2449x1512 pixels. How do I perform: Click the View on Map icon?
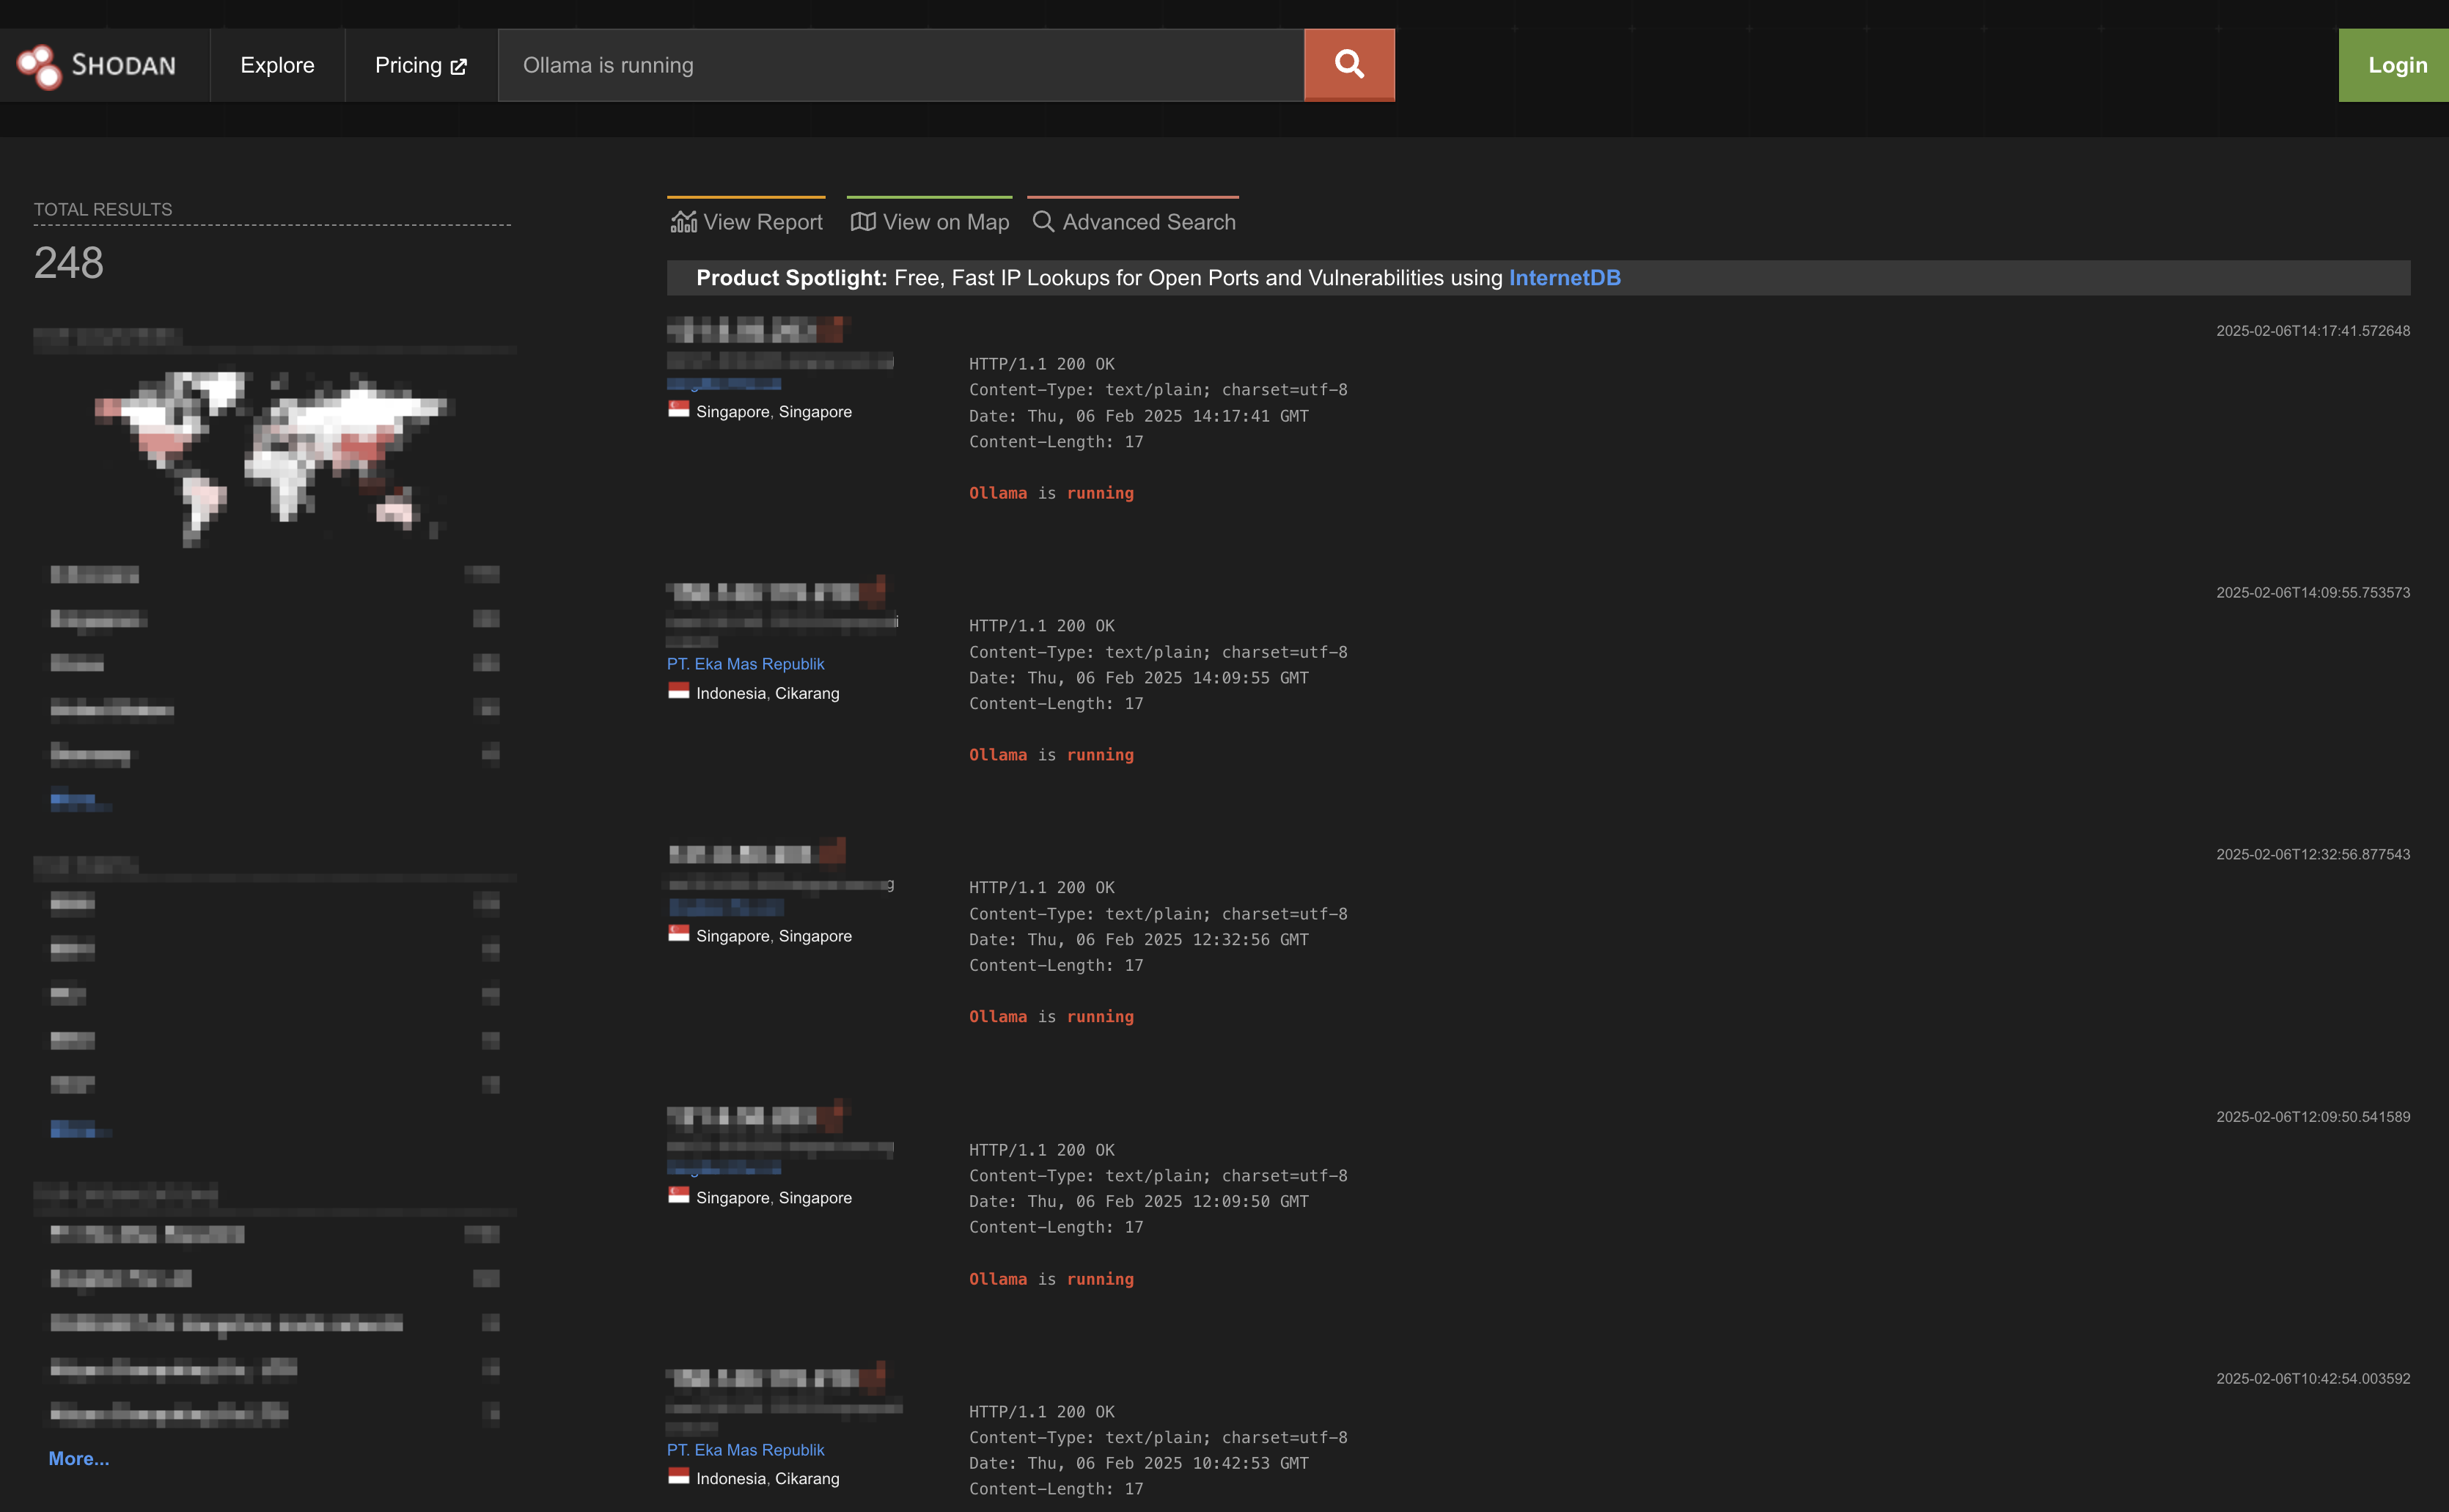[862, 222]
